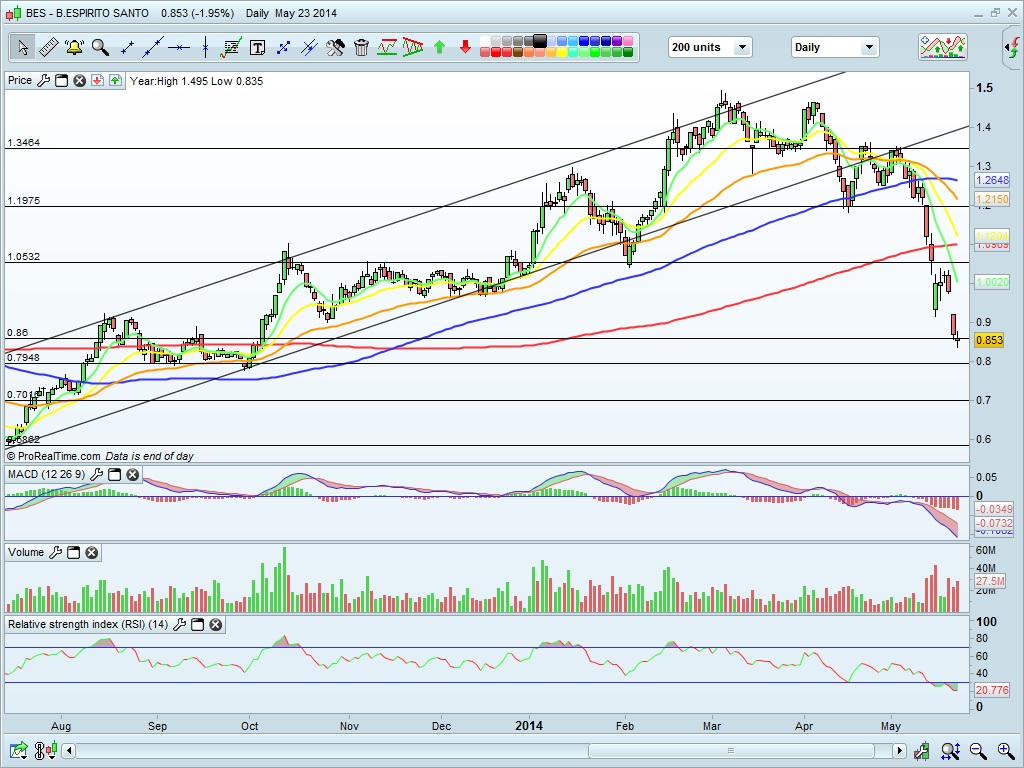Click the 27.5M volume value label

(990, 581)
